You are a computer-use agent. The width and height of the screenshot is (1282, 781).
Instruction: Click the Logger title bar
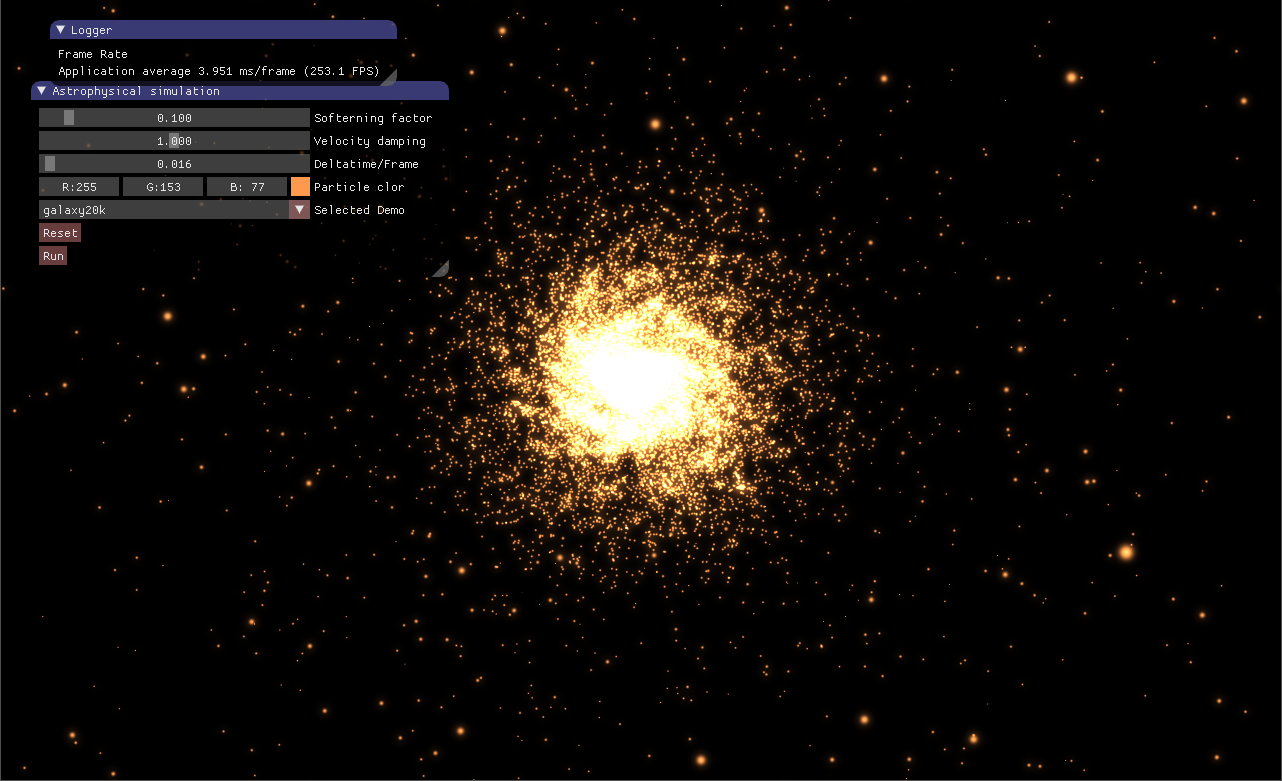pyautogui.click(x=223, y=30)
